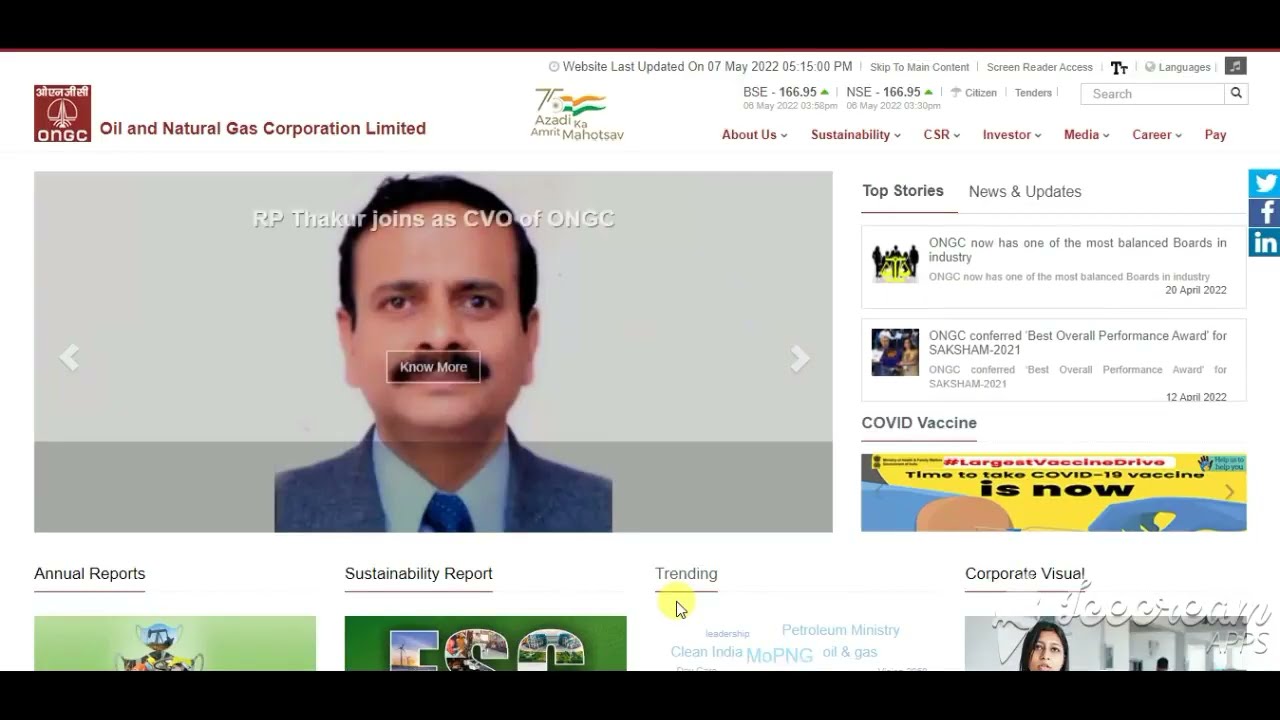Click the Clean India trending tag
Image resolution: width=1280 pixels, height=720 pixels.
tap(706, 652)
